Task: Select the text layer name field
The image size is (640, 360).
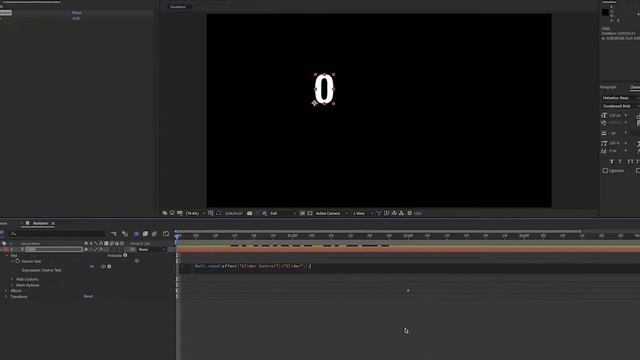Action: (54, 249)
